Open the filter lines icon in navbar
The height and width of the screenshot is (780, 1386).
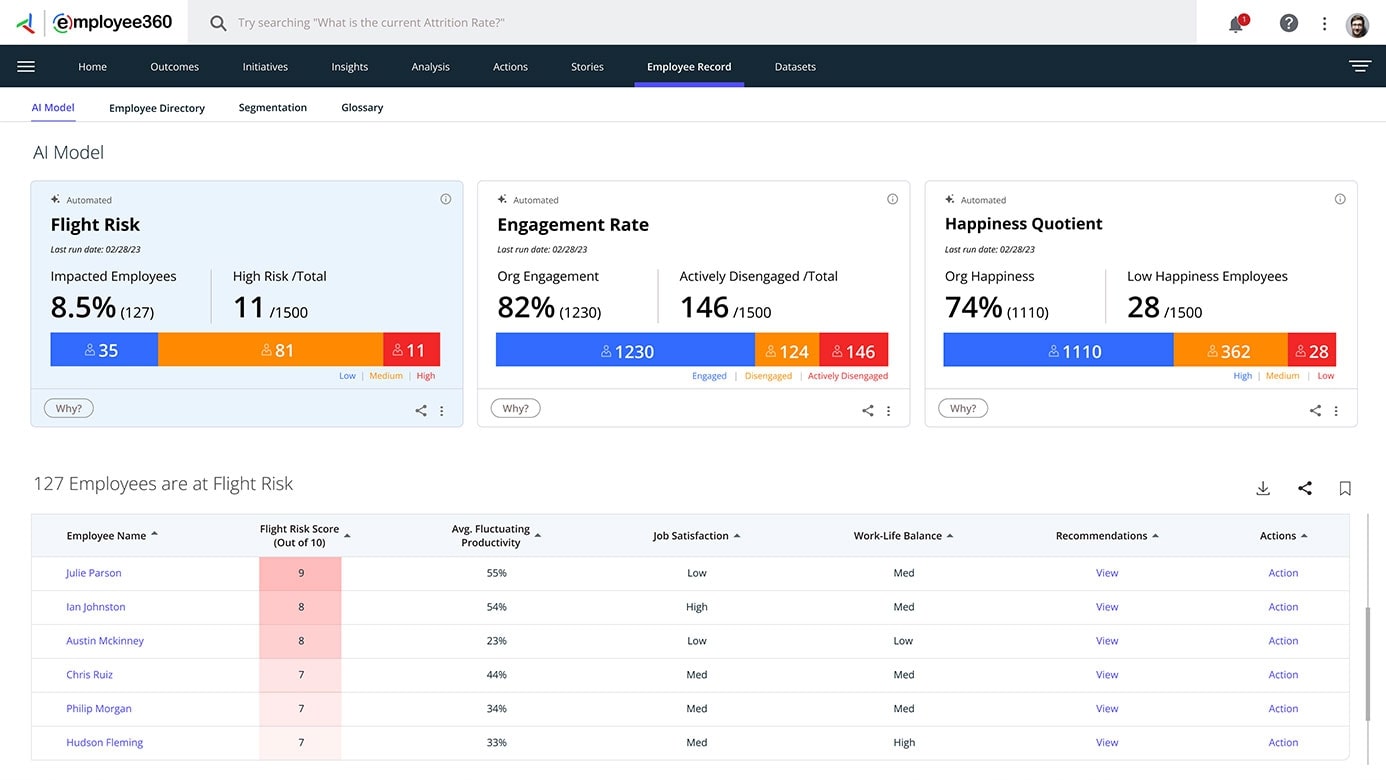1359,67
